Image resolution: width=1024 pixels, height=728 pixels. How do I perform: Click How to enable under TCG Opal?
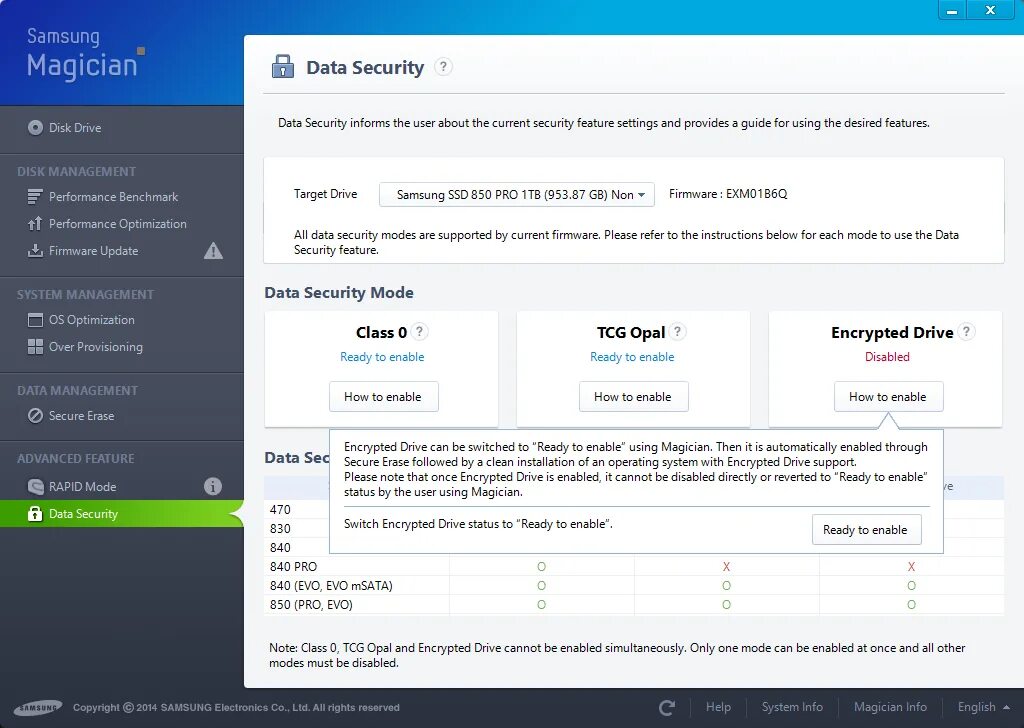633,397
